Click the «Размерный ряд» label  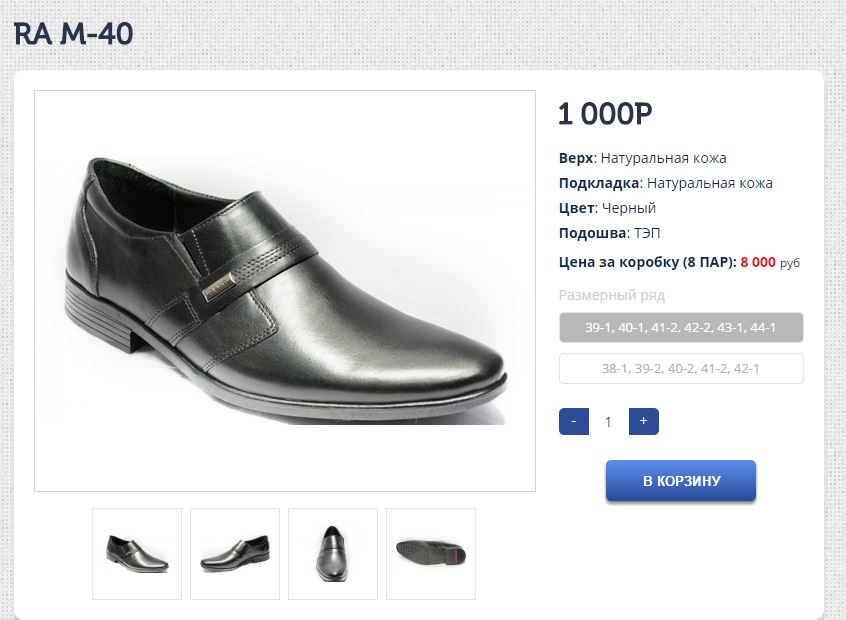(x=611, y=295)
